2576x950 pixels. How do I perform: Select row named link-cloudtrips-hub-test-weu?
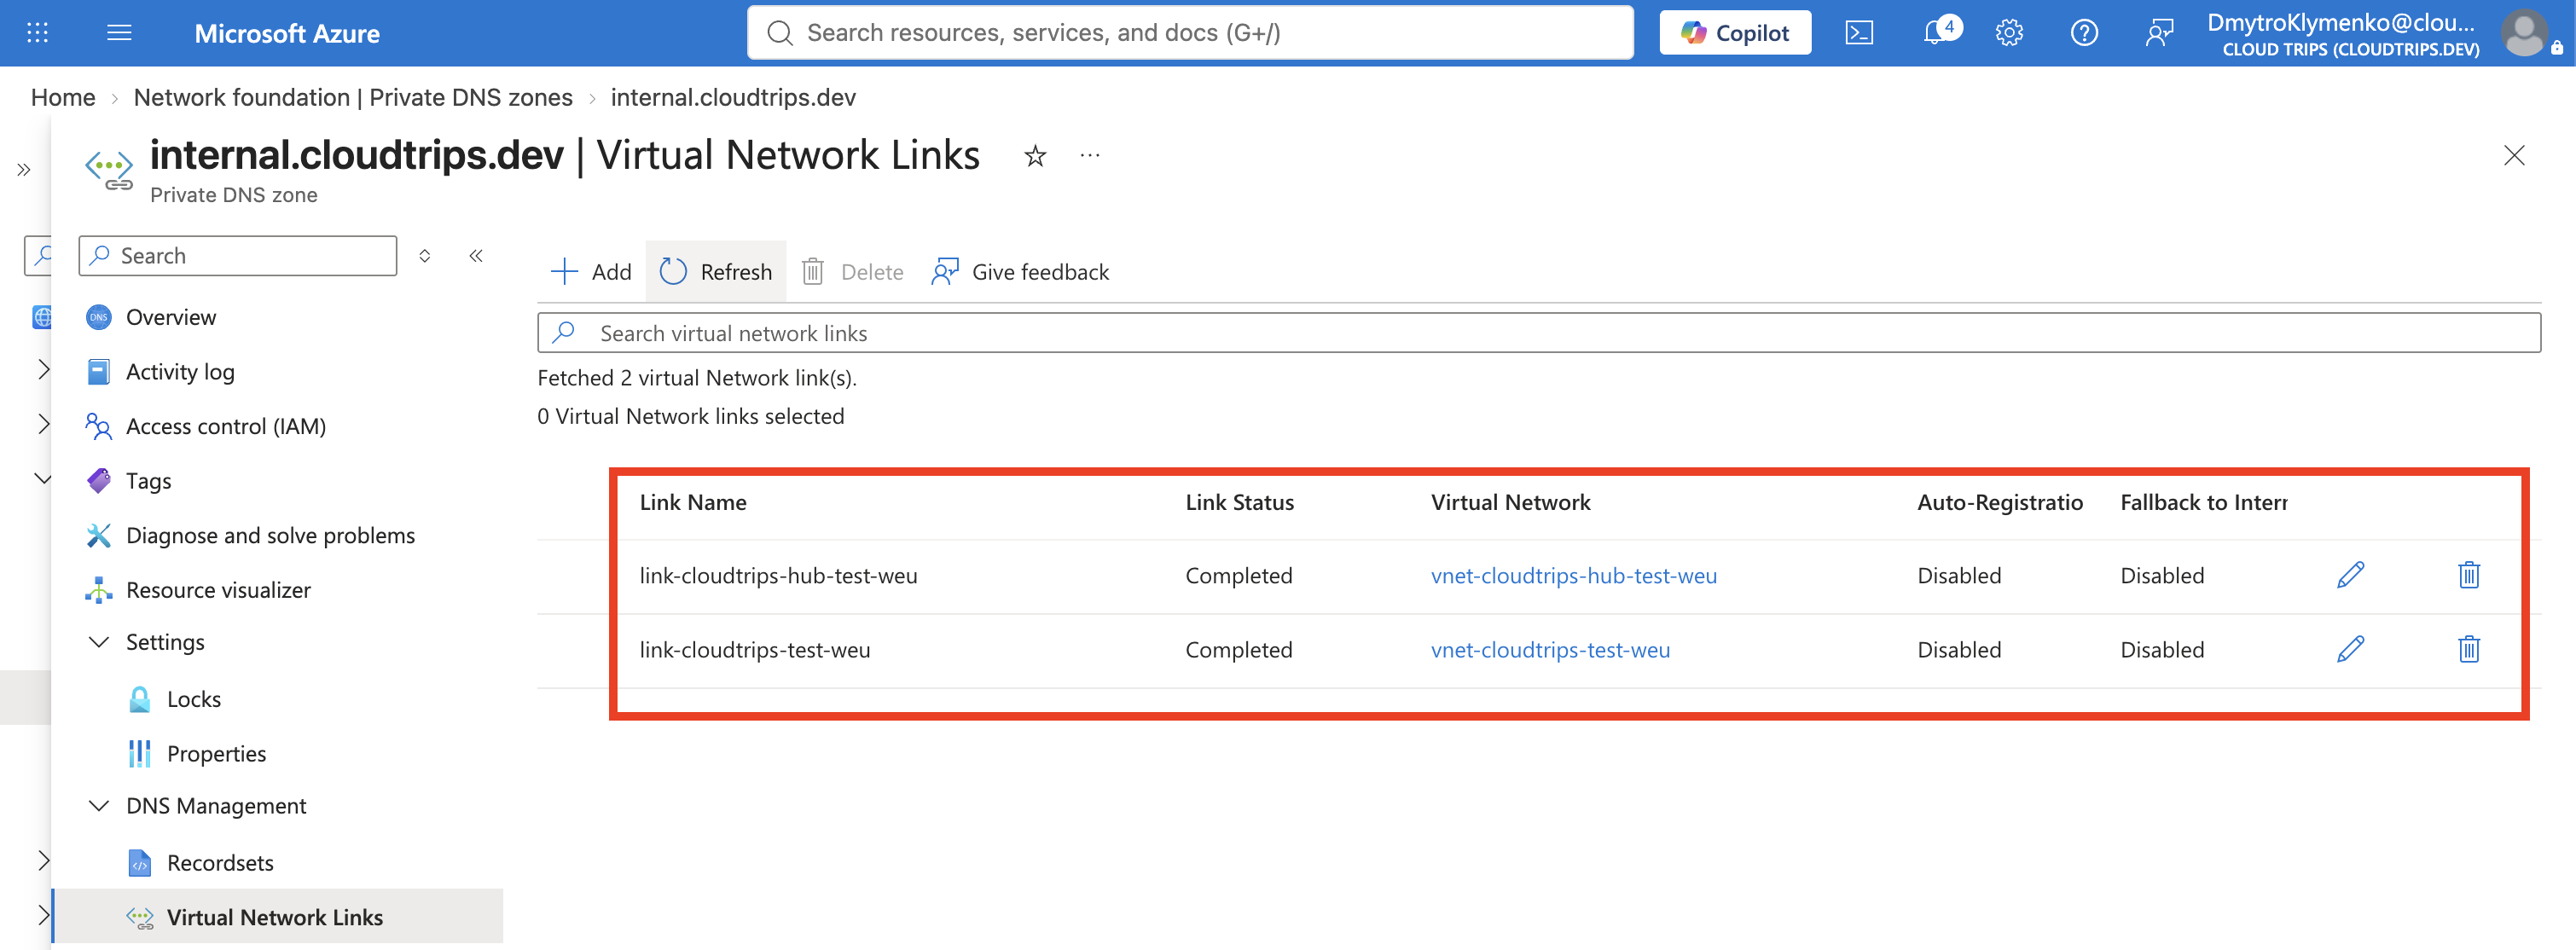(x=778, y=576)
